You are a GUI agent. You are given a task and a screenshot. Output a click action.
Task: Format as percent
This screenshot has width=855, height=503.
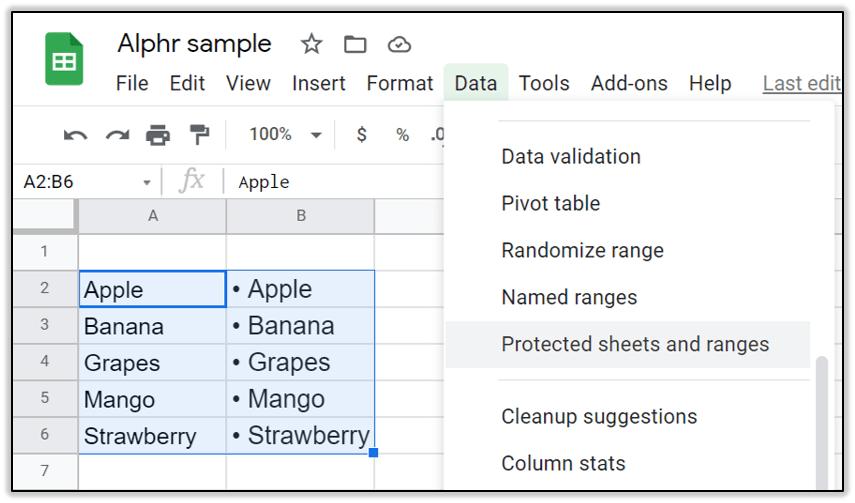(402, 134)
